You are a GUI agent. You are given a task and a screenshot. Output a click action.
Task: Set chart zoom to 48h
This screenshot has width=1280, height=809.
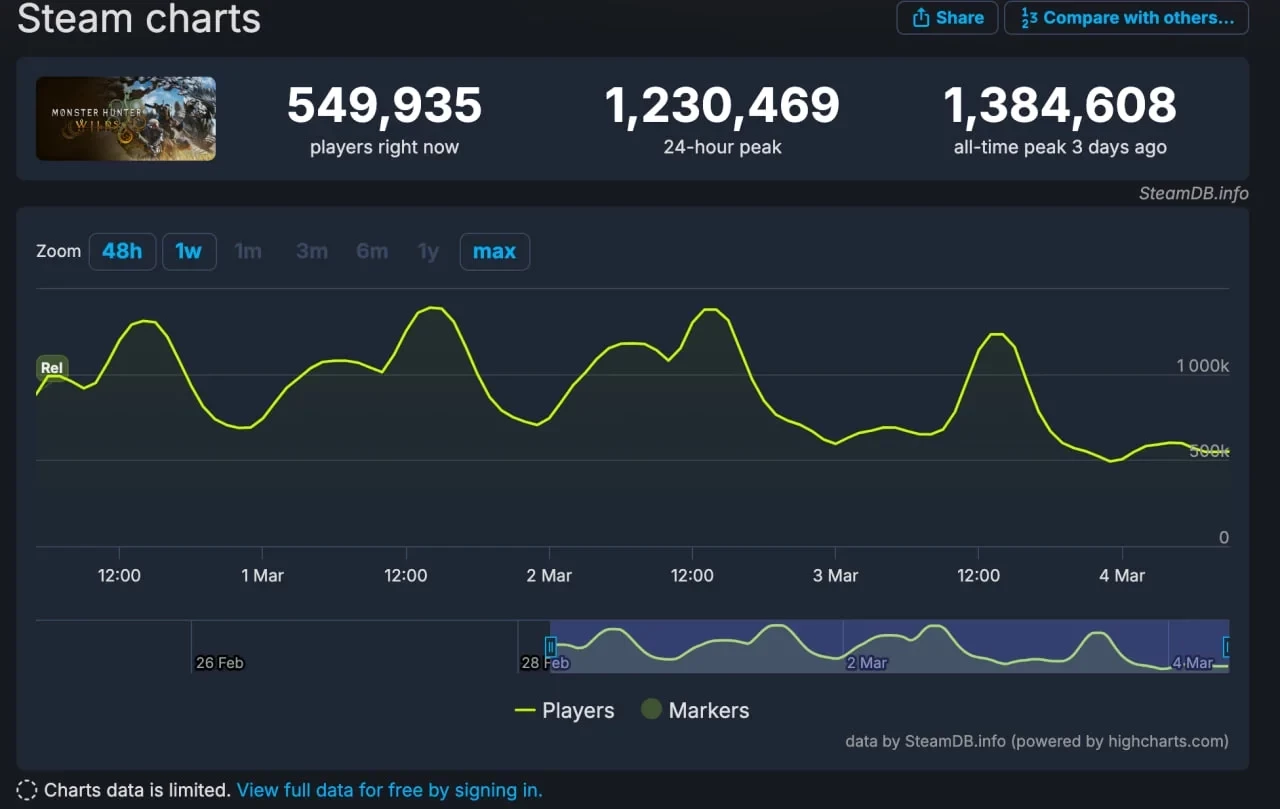tap(122, 251)
